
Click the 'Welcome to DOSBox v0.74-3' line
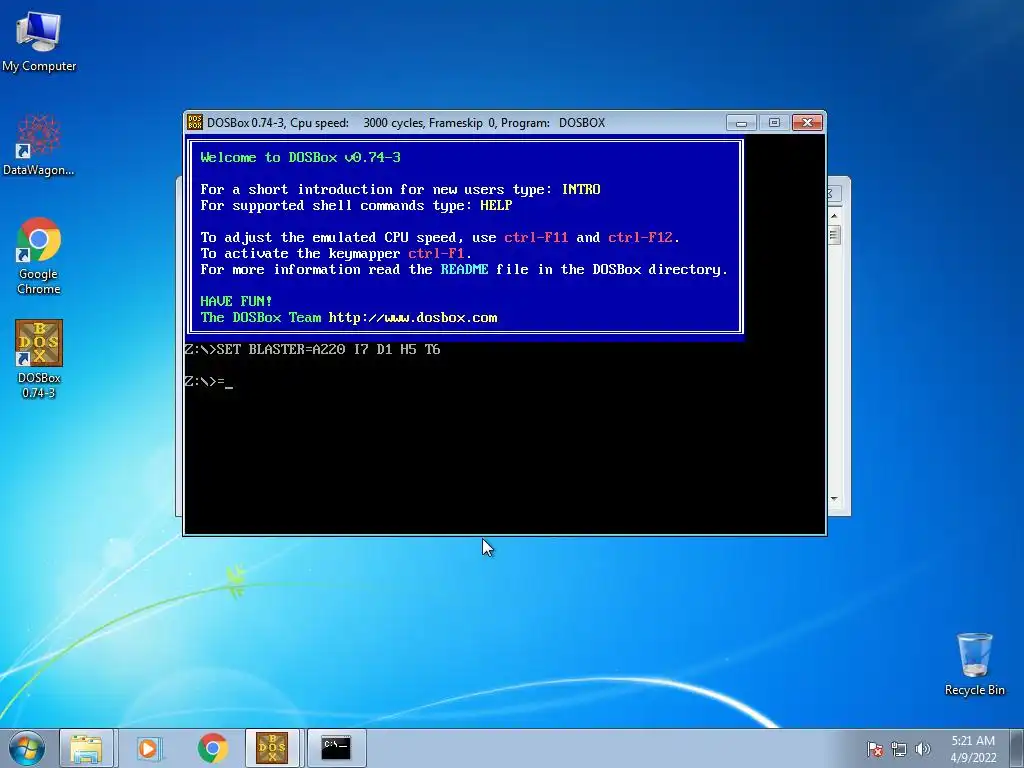coord(300,157)
